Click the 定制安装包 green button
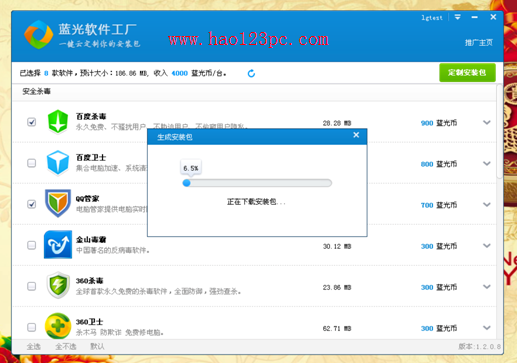 467,72
